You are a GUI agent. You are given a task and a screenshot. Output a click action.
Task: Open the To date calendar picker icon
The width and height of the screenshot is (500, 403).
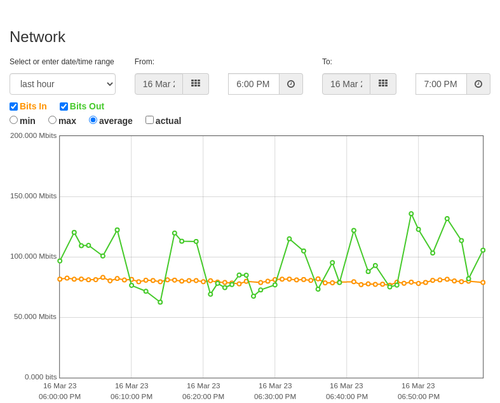click(x=383, y=84)
